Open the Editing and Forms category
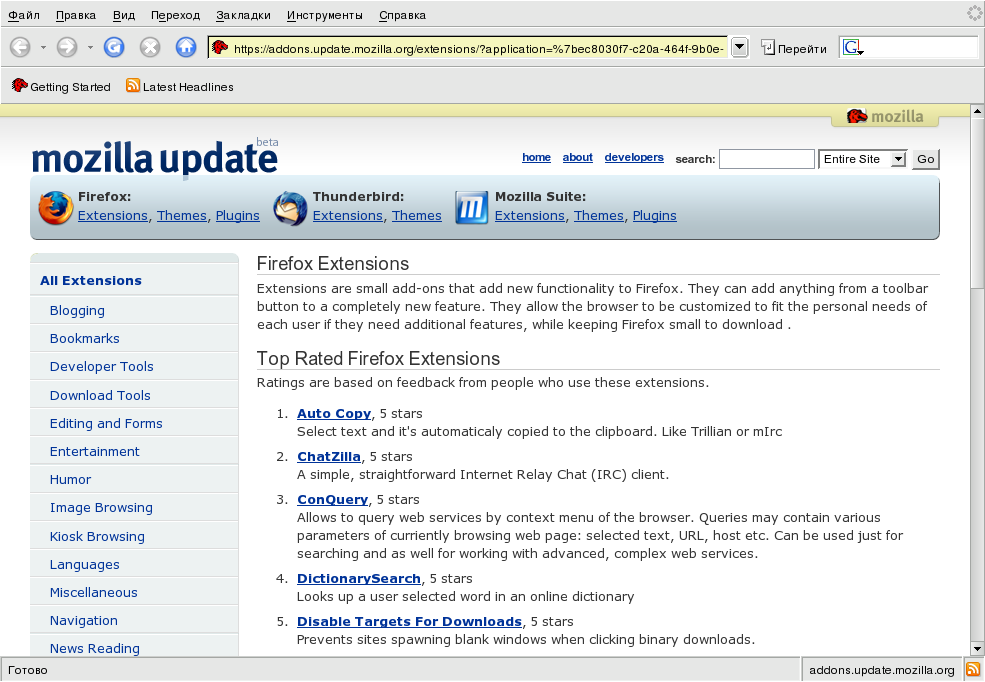985x682 pixels. pyautogui.click(x=106, y=423)
